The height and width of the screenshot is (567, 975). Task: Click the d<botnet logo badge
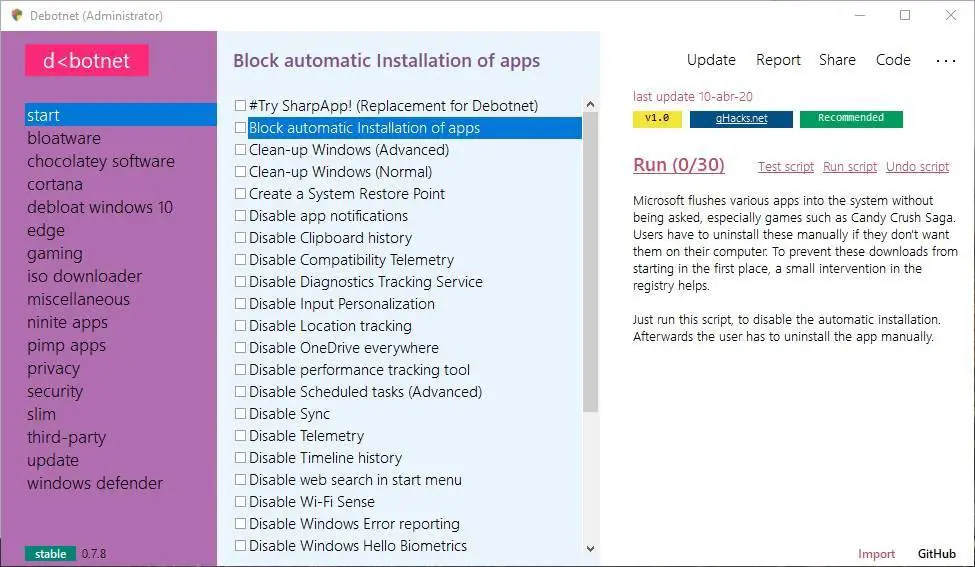click(x=87, y=61)
